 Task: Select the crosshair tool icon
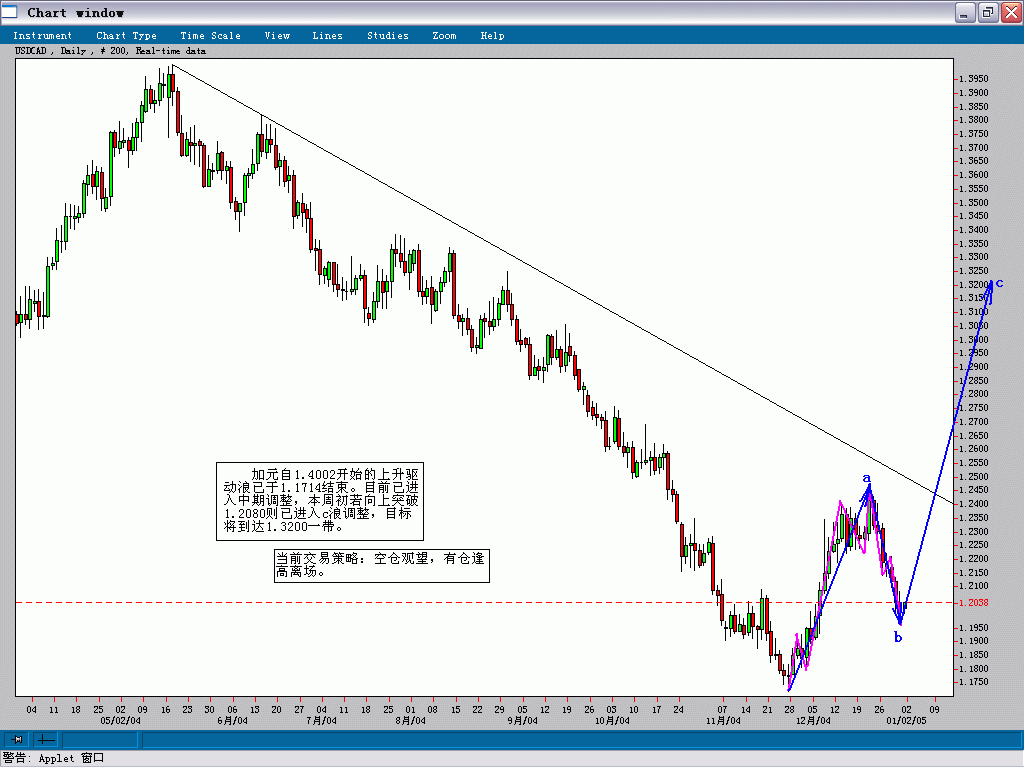45,739
